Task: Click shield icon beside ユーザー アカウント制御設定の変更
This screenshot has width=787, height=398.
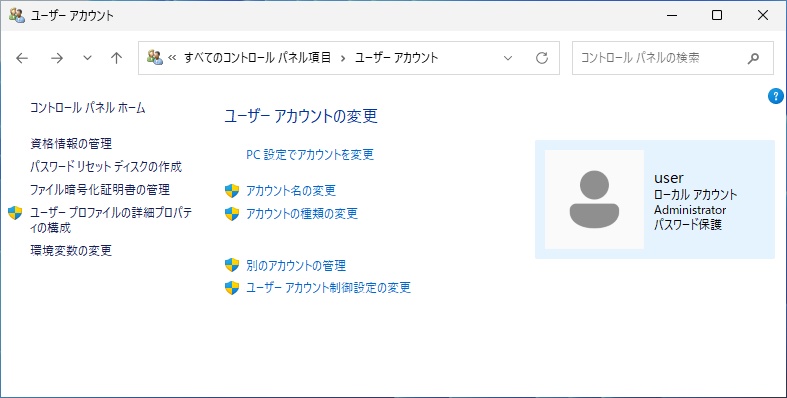Action: click(232, 288)
